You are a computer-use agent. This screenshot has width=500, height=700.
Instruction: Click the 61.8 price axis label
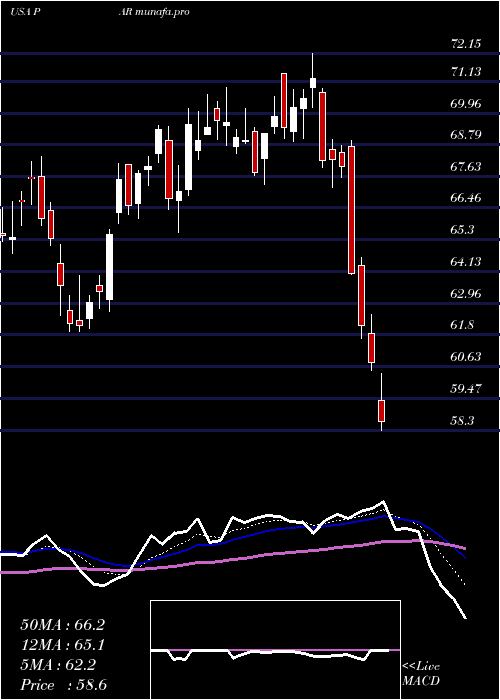pos(462,325)
